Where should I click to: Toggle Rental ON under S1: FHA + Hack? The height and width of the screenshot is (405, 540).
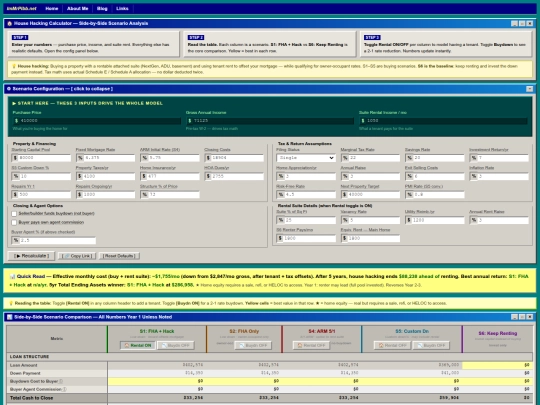click(138, 345)
